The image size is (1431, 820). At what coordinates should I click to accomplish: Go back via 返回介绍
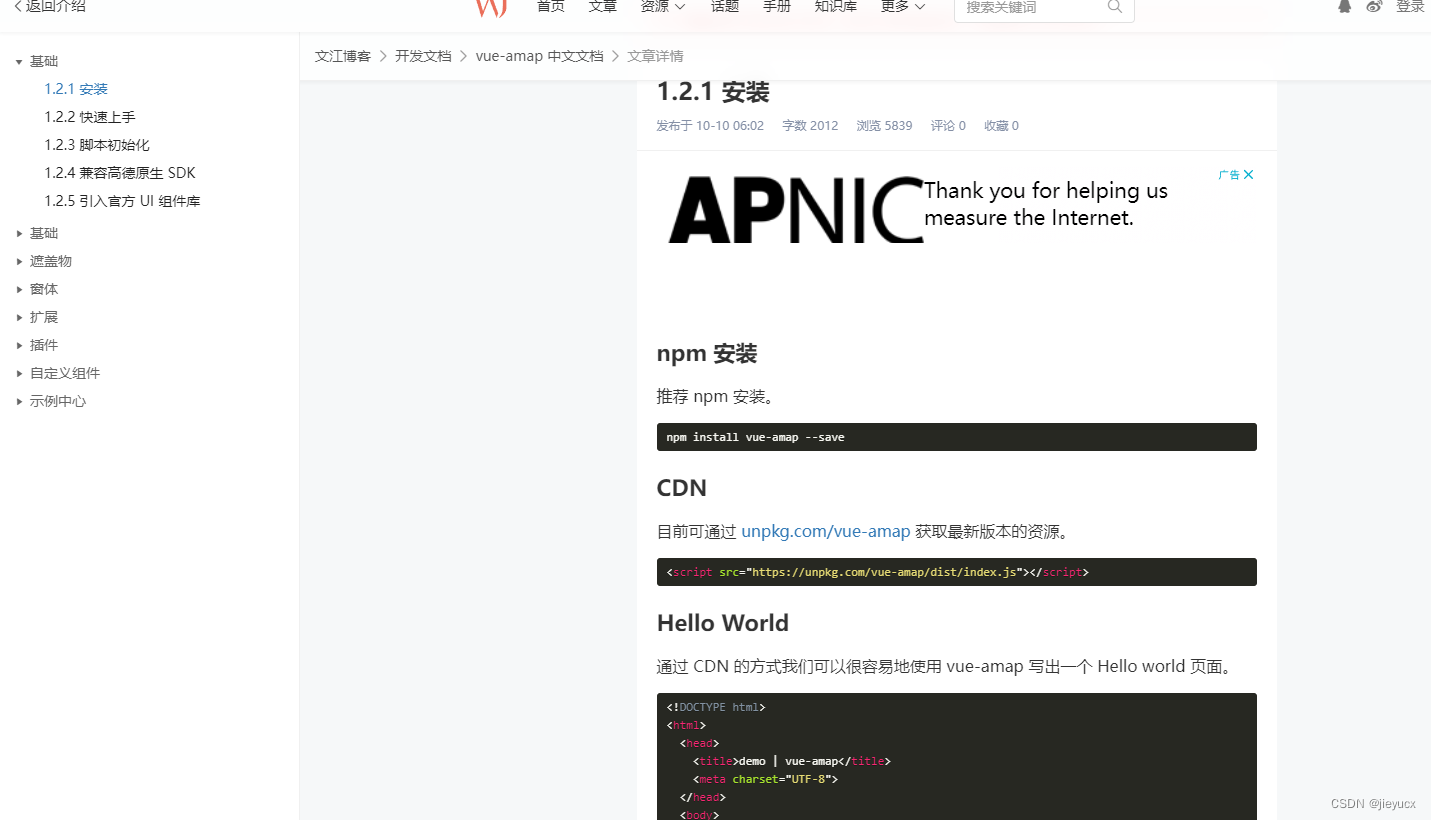[x=49, y=6]
